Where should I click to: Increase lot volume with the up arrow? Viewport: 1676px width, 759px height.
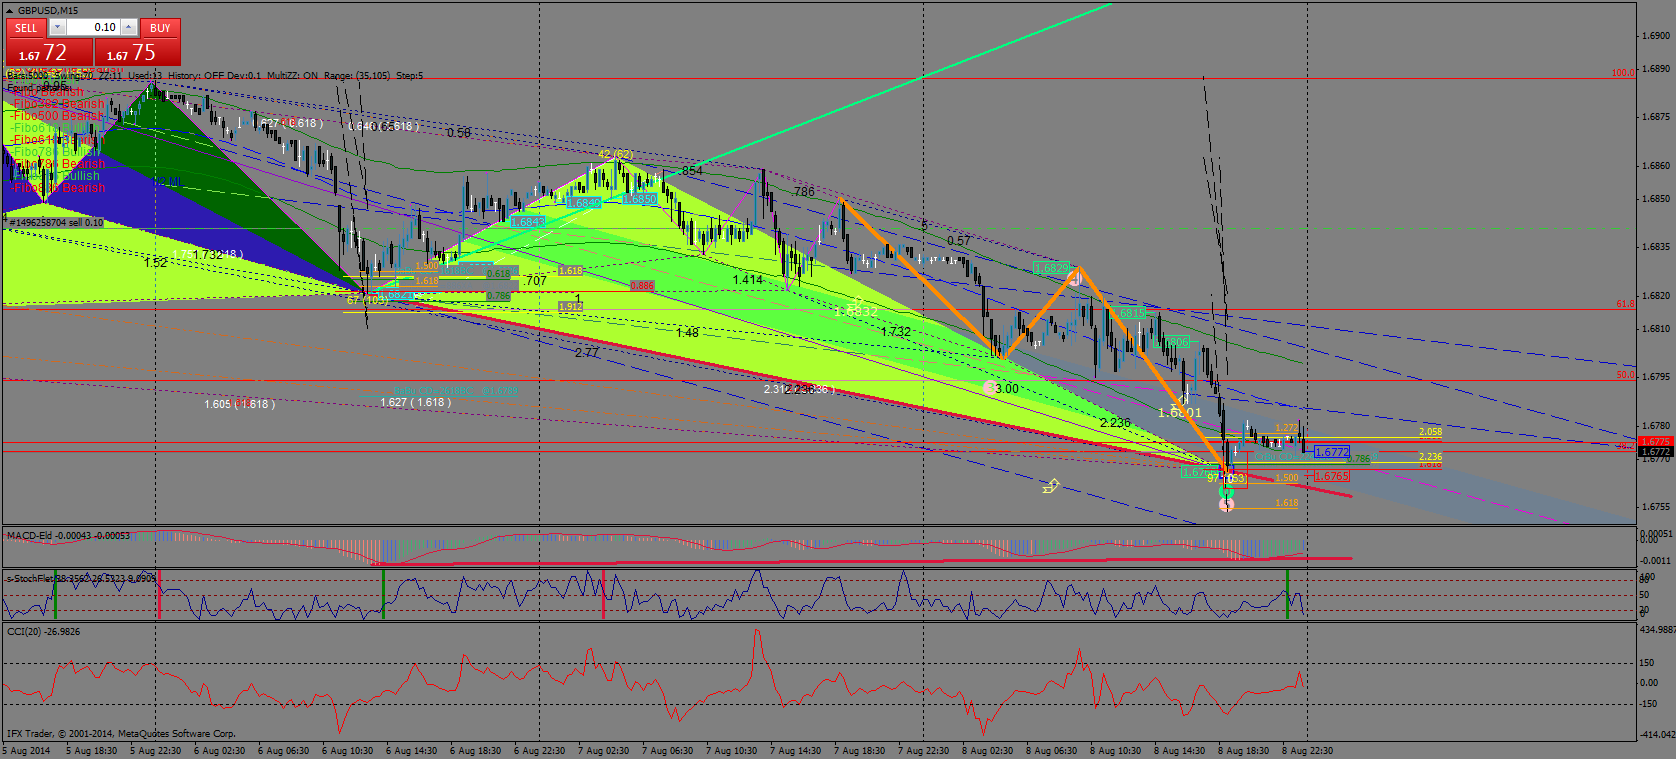tap(128, 28)
